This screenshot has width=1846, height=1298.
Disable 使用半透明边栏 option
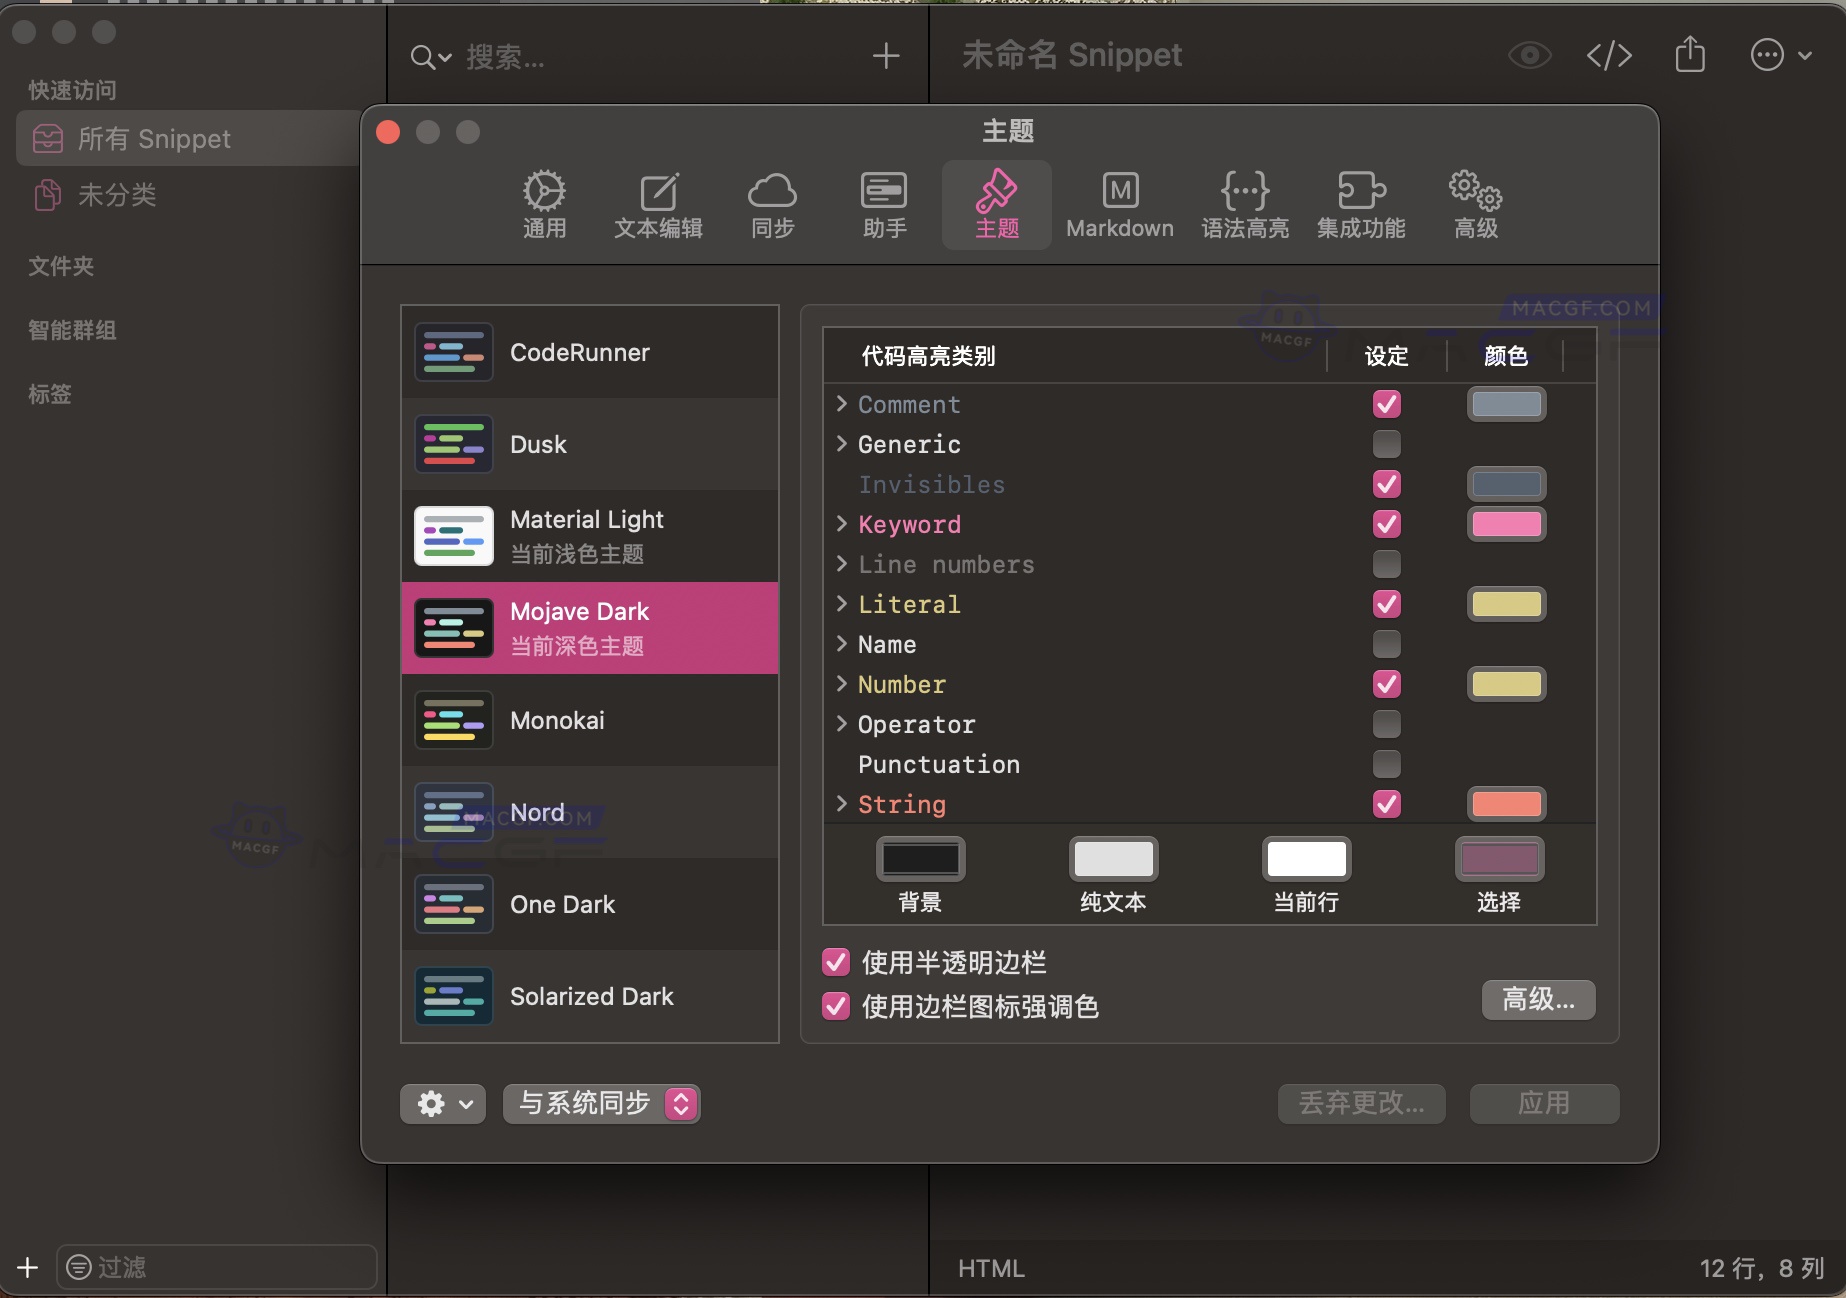tap(836, 961)
